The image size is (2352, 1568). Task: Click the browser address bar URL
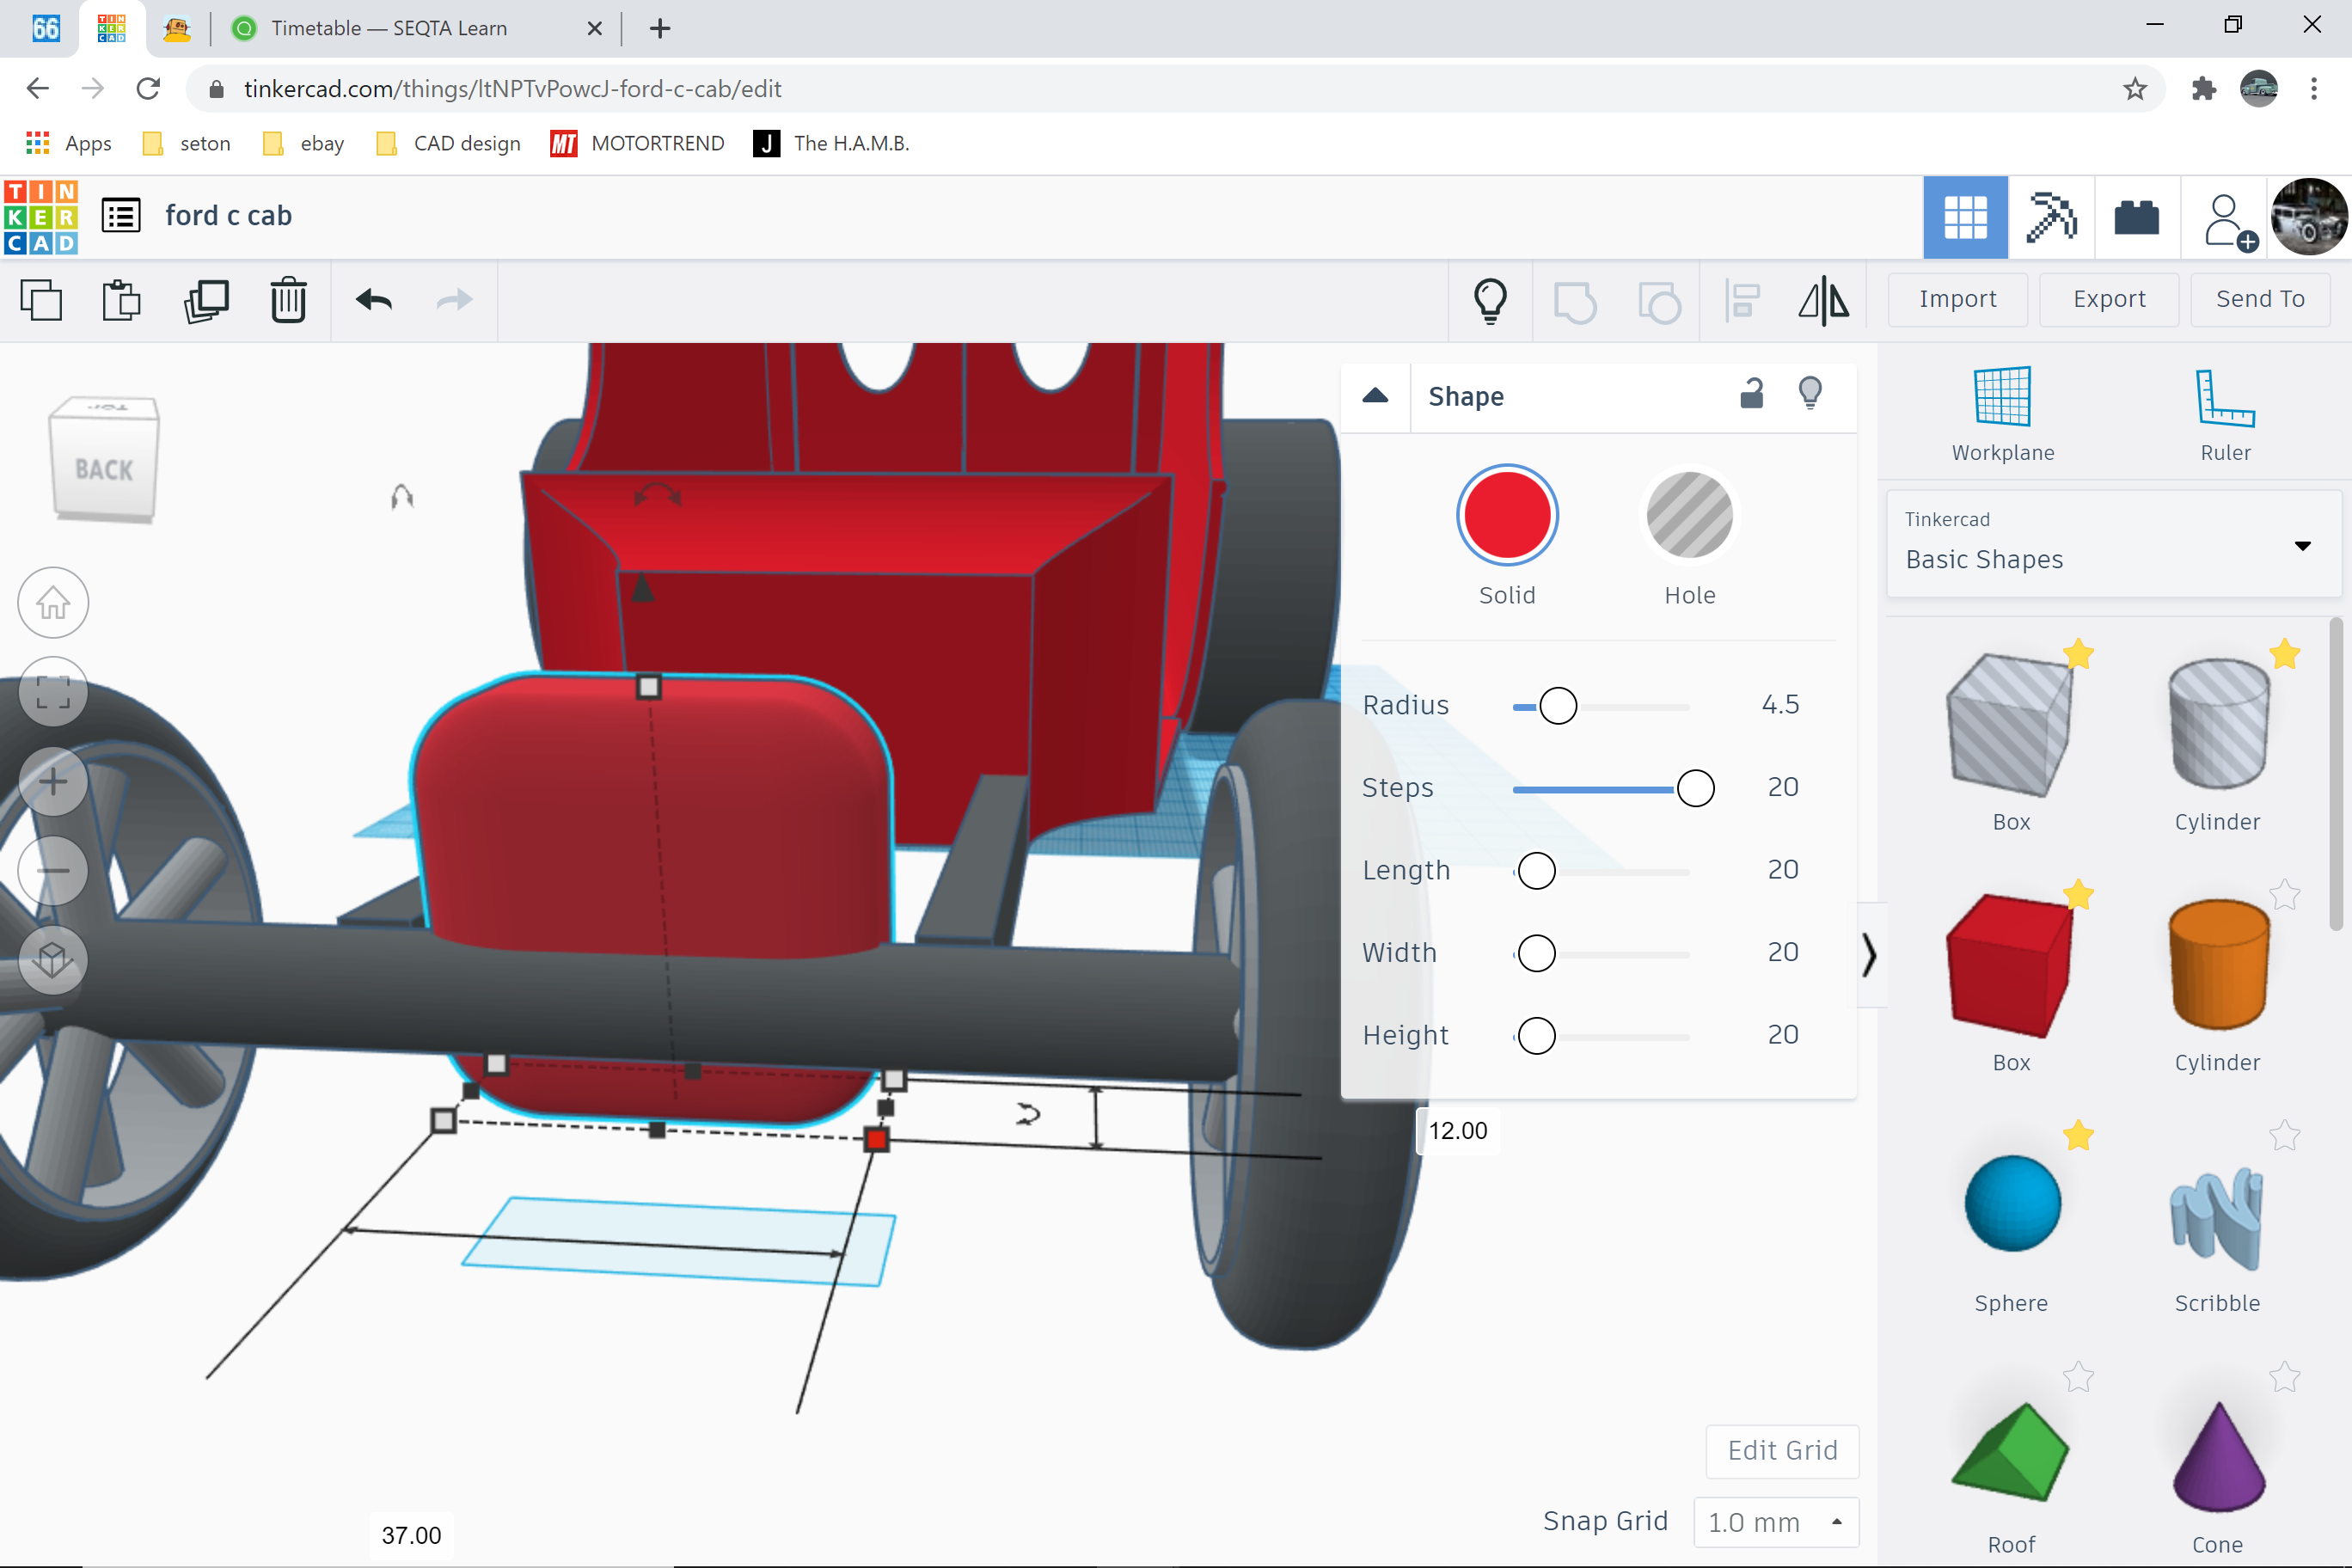click(512, 89)
